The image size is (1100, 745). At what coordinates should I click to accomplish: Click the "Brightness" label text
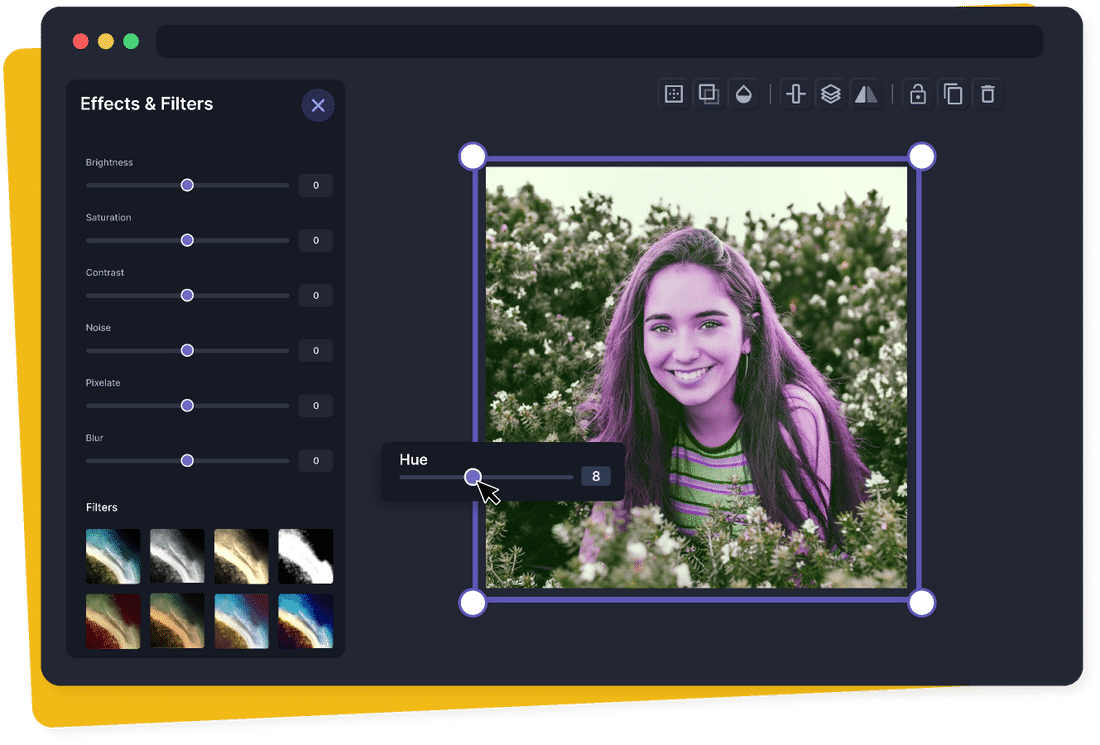(x=109, y=162)
